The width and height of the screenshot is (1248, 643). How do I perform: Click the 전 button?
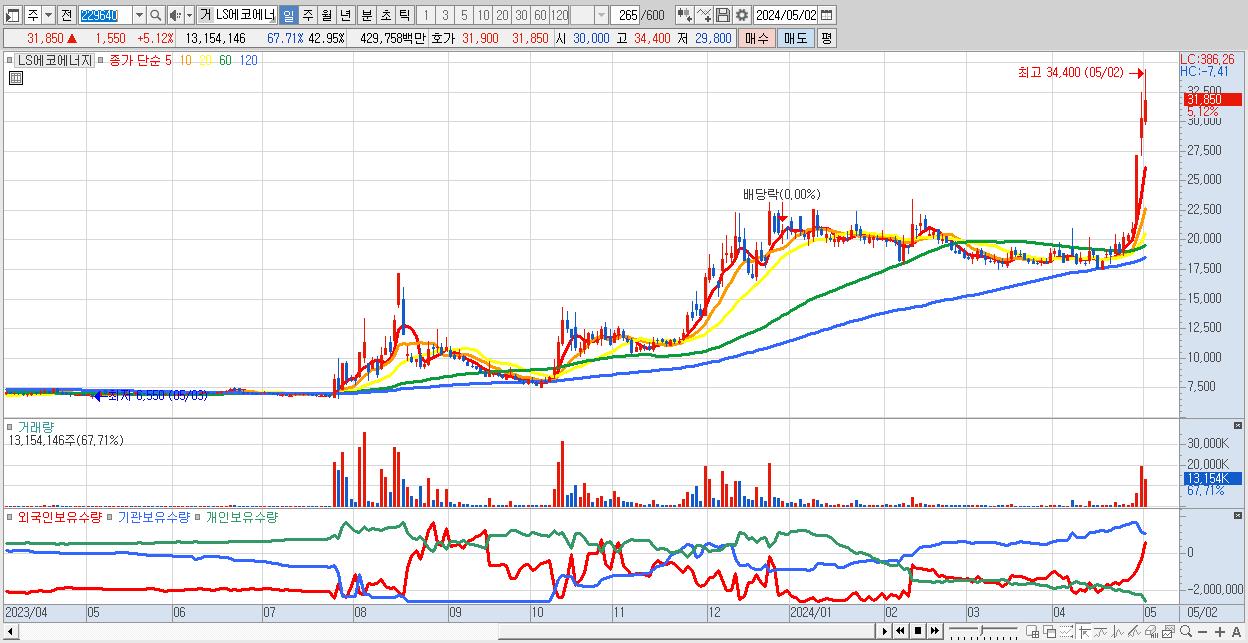(66, 15)
